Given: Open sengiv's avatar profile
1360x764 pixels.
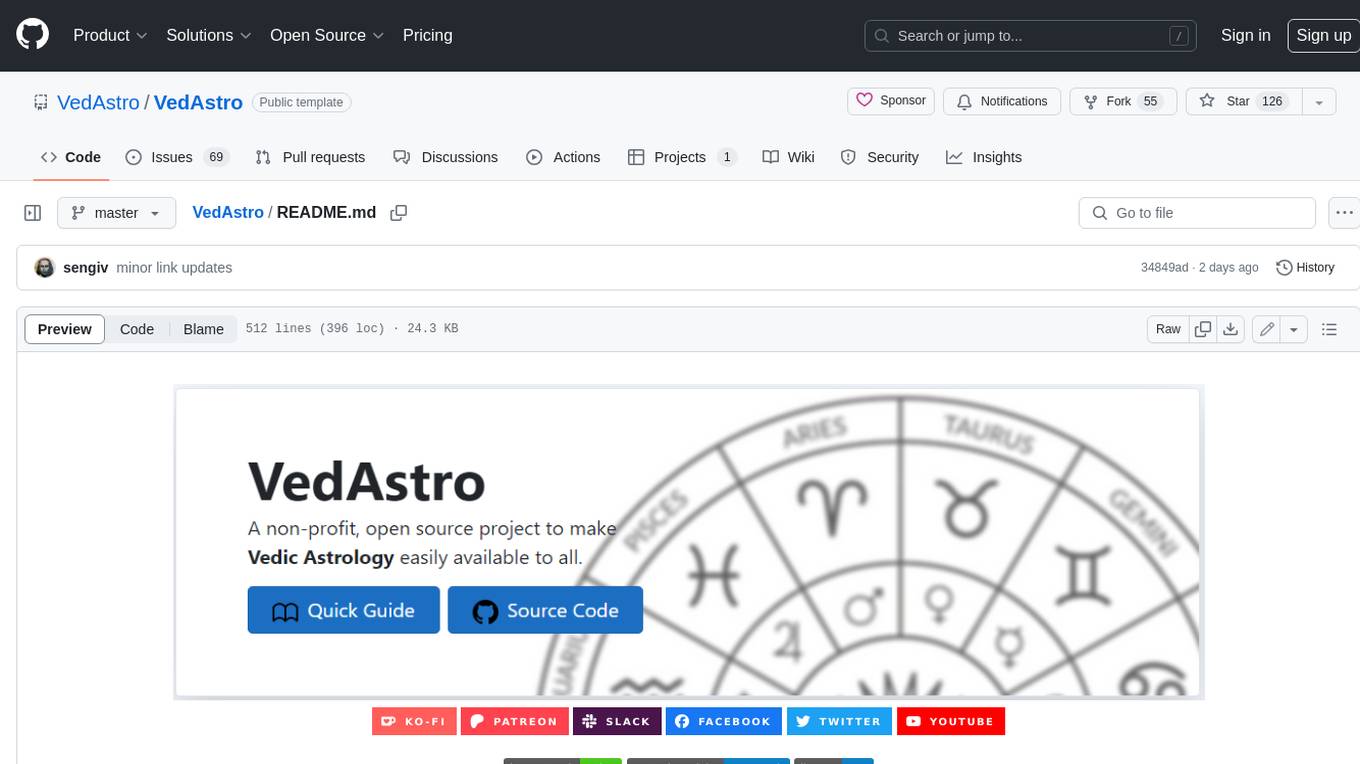Looking at the screenshot, I should click(44, 268).
